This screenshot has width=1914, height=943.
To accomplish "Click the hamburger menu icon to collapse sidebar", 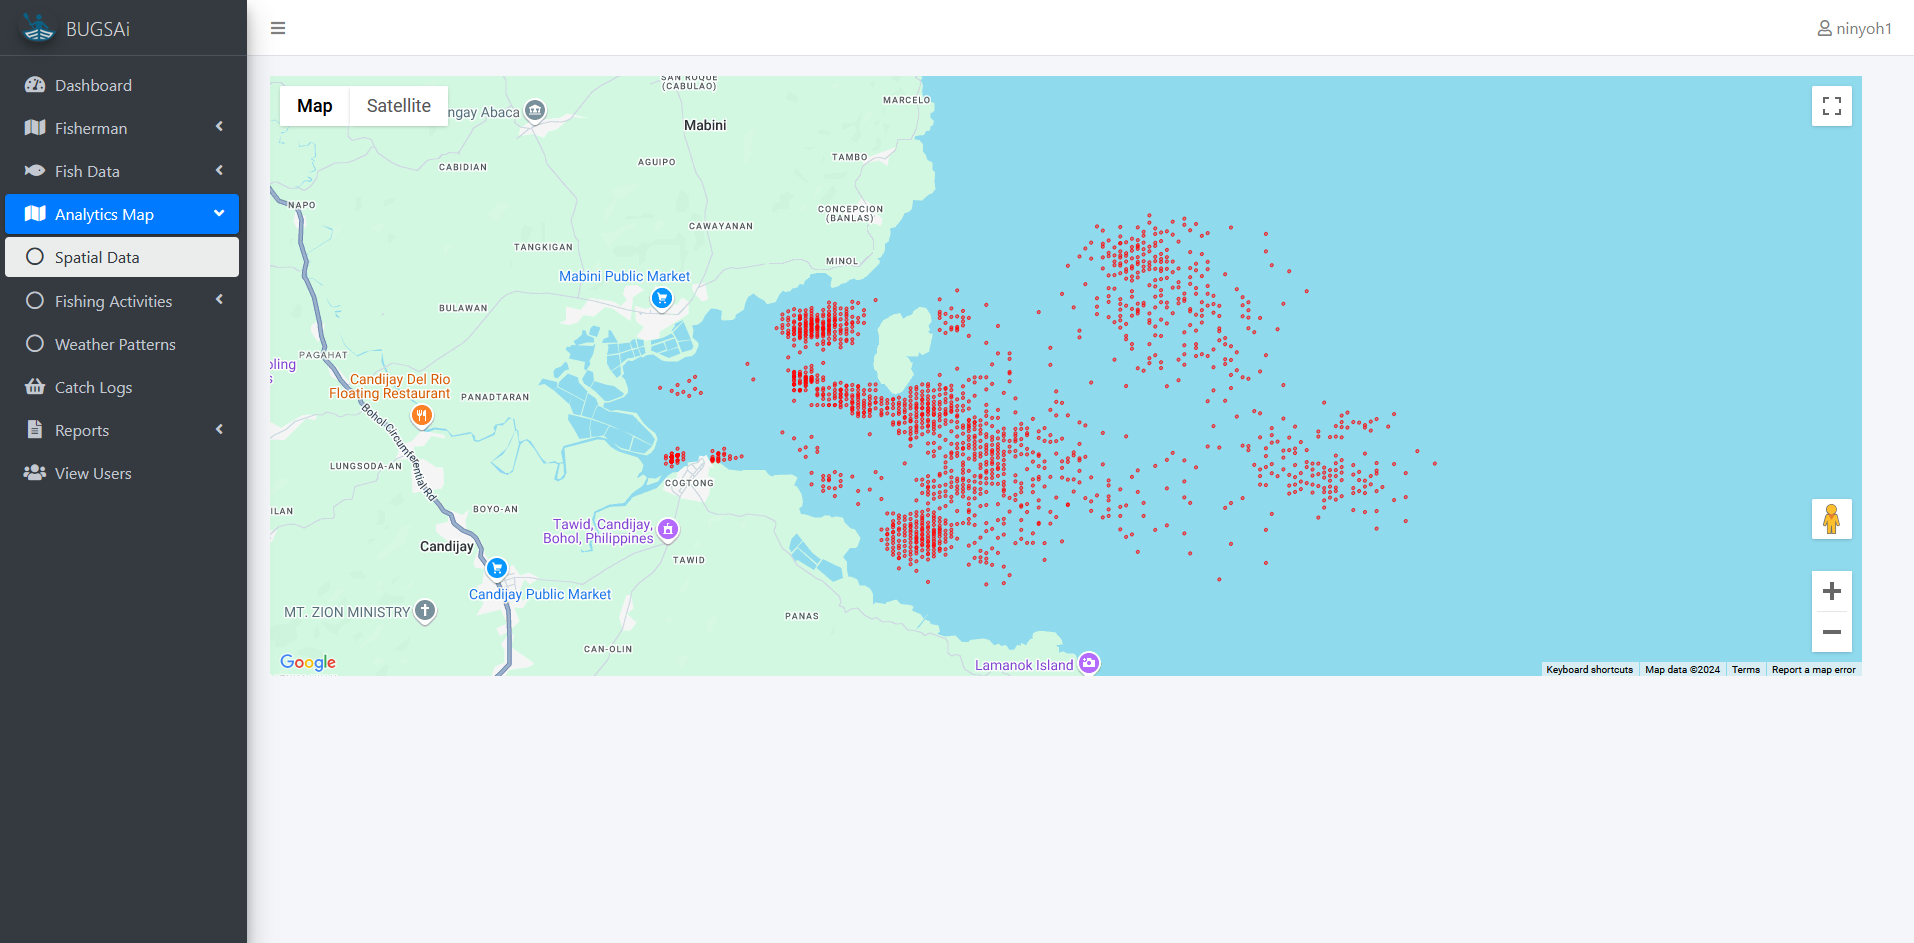I will [x=278, y=28].
